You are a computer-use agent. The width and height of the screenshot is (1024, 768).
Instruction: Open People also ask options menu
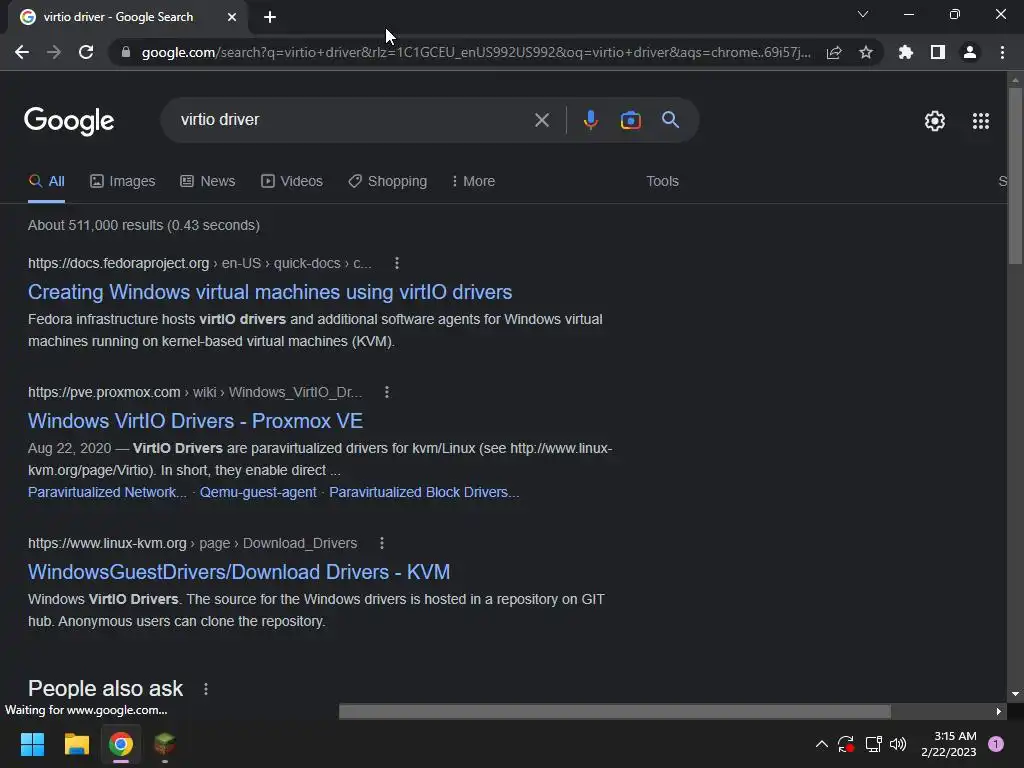pyautogui.click(x=206, y=689)
